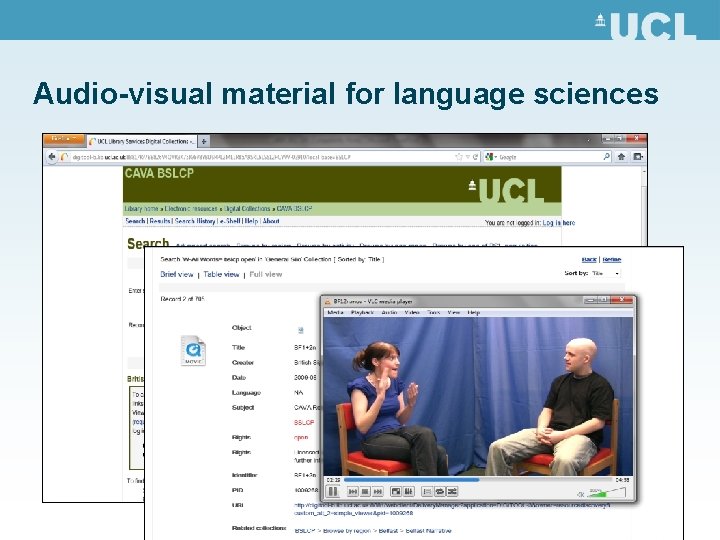Open the browser bookmarks menu icon
The width and height of the screenshot is (720, 540).
(638, 157)
